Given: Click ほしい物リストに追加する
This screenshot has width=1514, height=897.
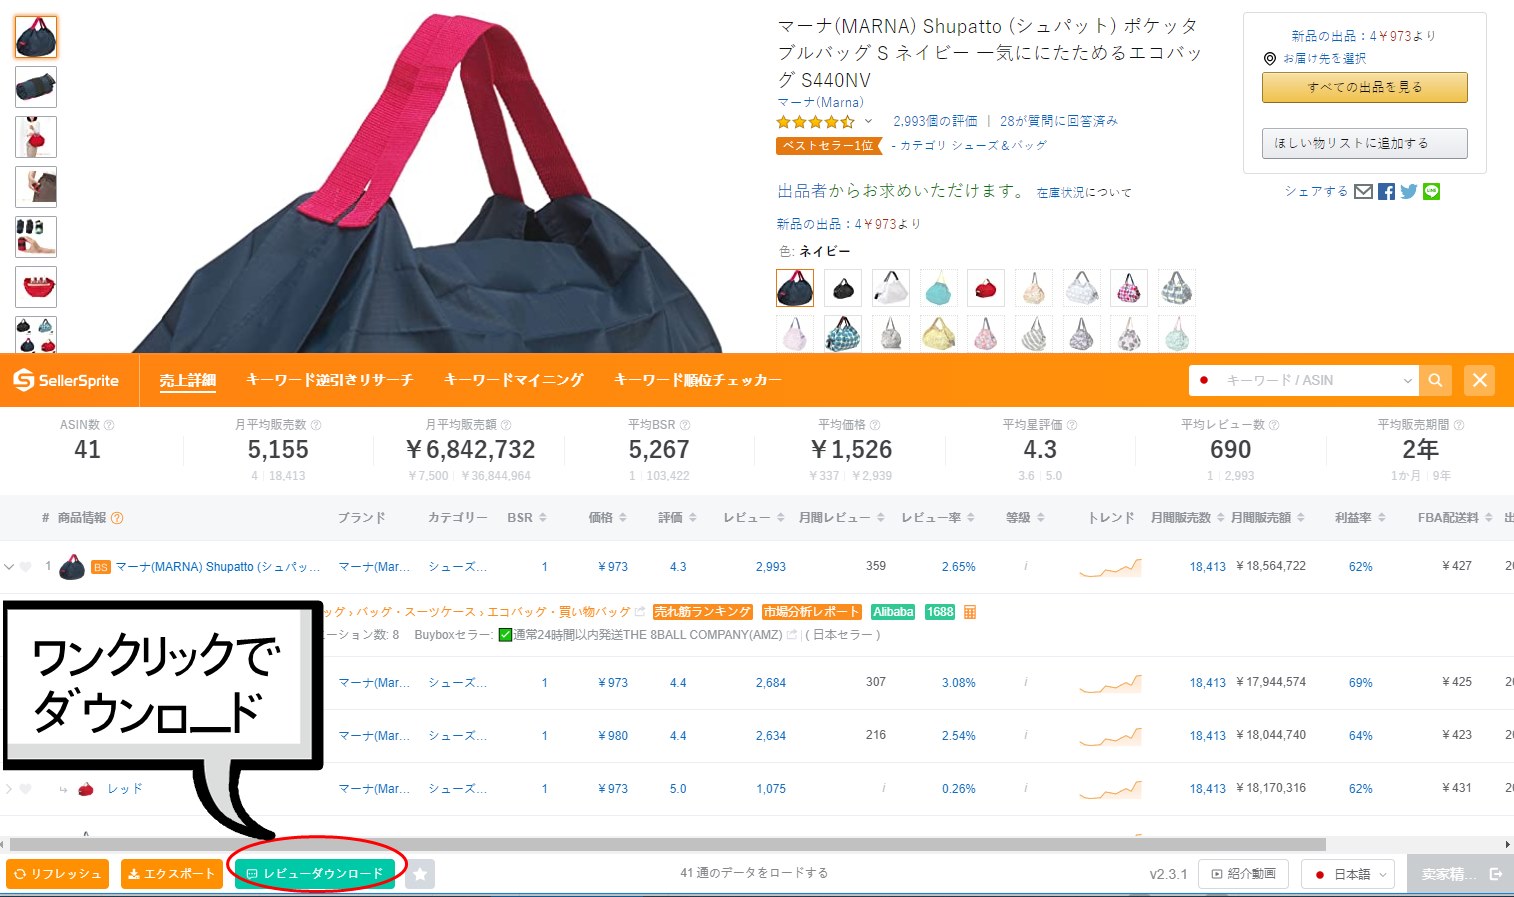Looking at the screenshot, I should tap(1365, 143).
